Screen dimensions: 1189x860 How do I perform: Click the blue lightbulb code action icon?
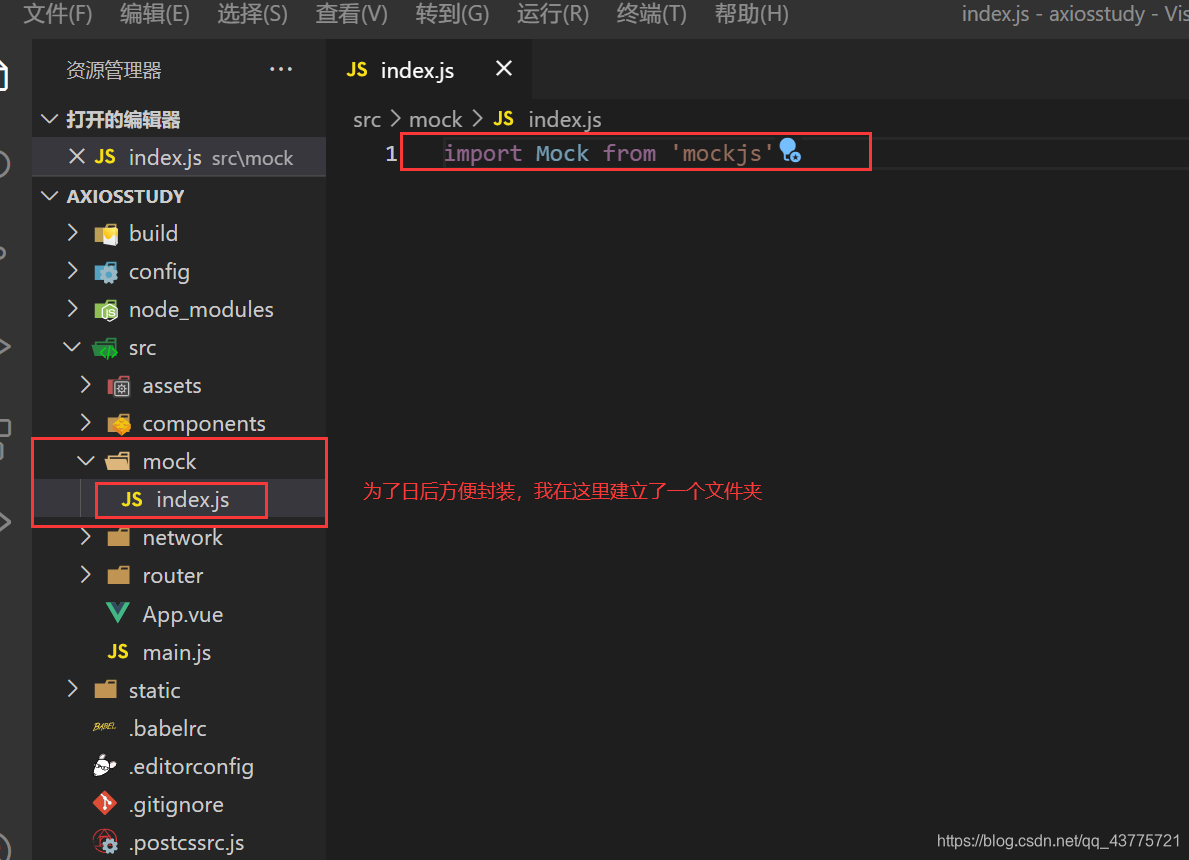coord(789,150)
